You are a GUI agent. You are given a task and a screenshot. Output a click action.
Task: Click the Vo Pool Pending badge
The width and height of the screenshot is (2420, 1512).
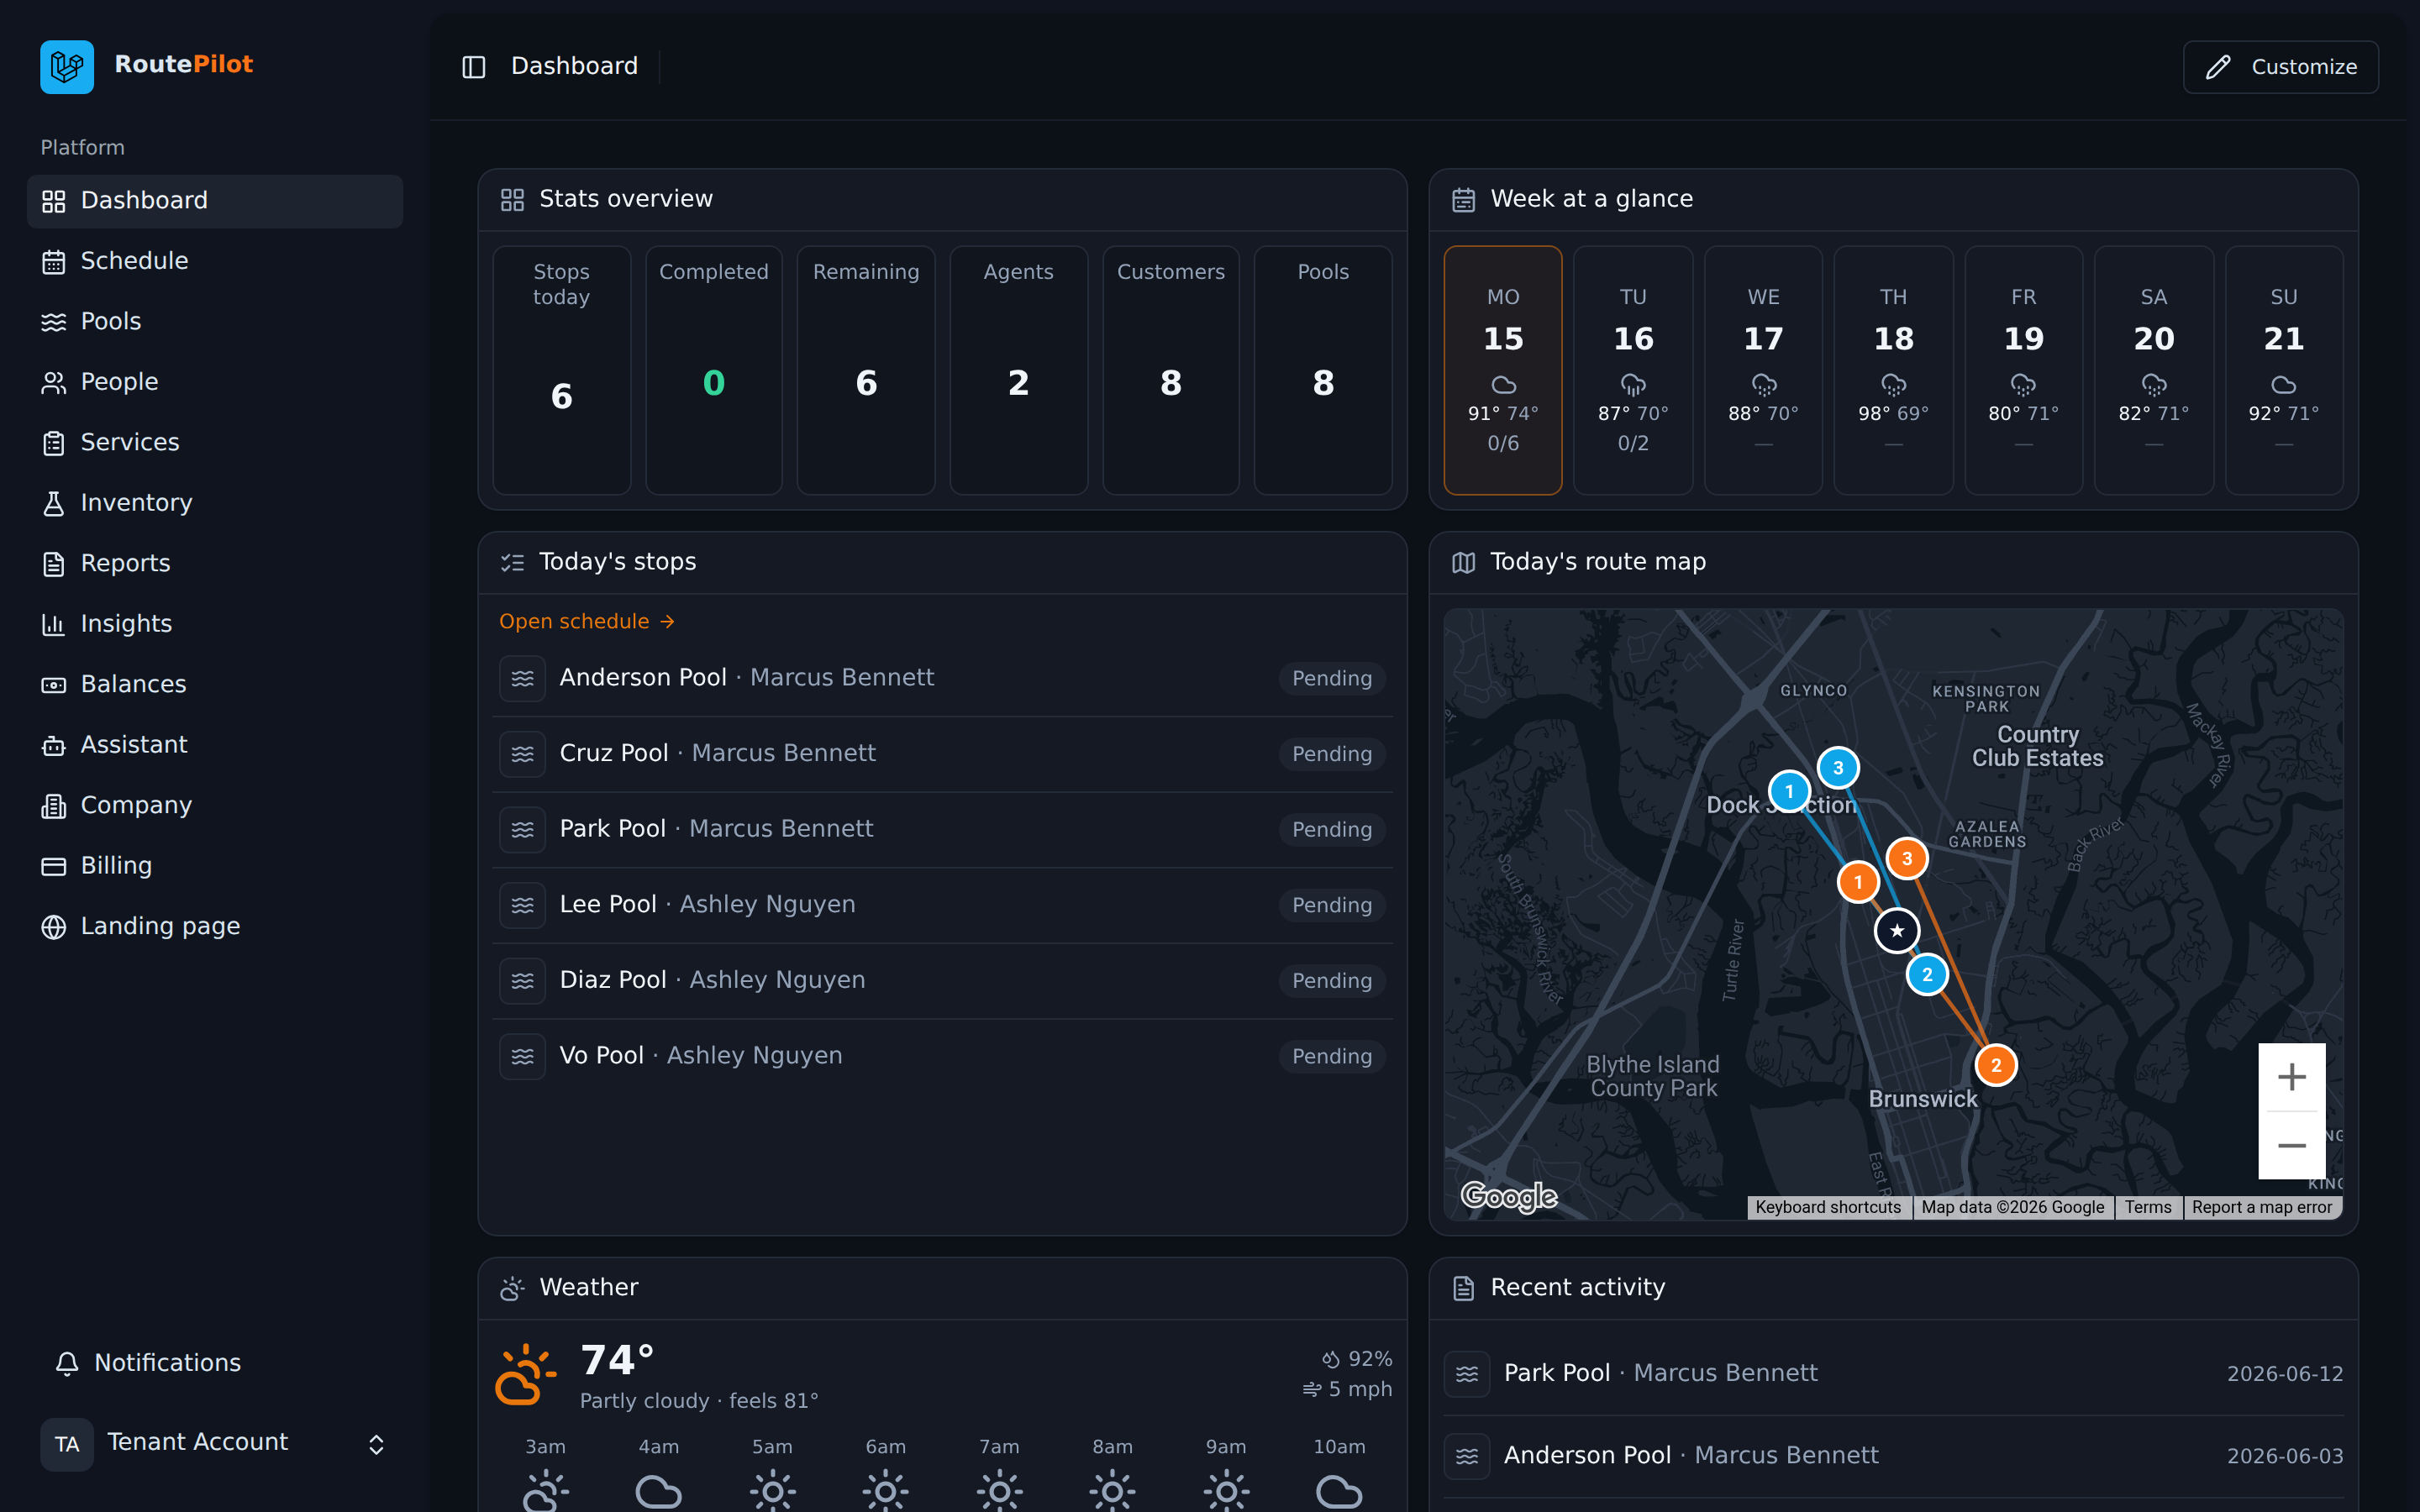[1332, 1057]
